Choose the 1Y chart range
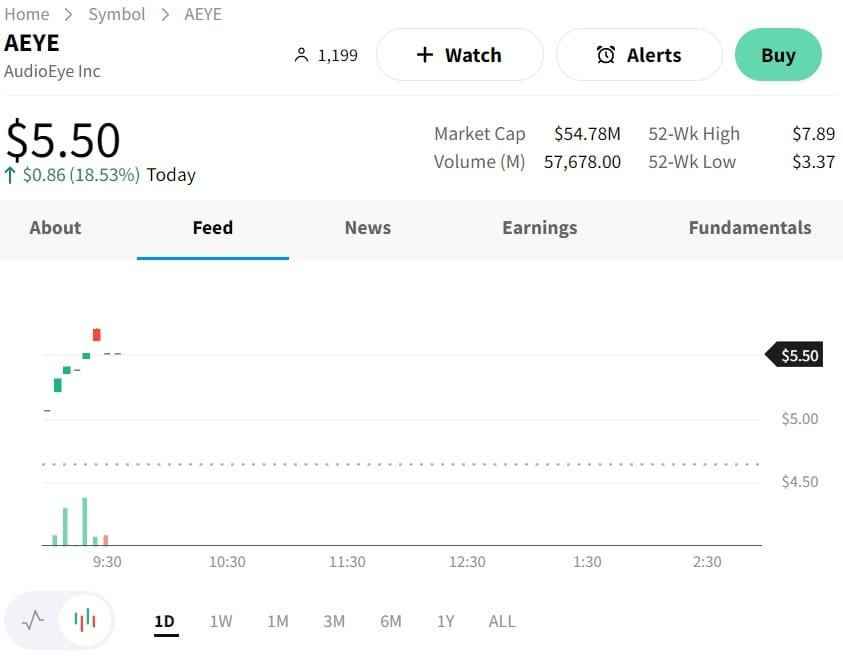This screenshot has height=657, width=843. pos(445,621)
